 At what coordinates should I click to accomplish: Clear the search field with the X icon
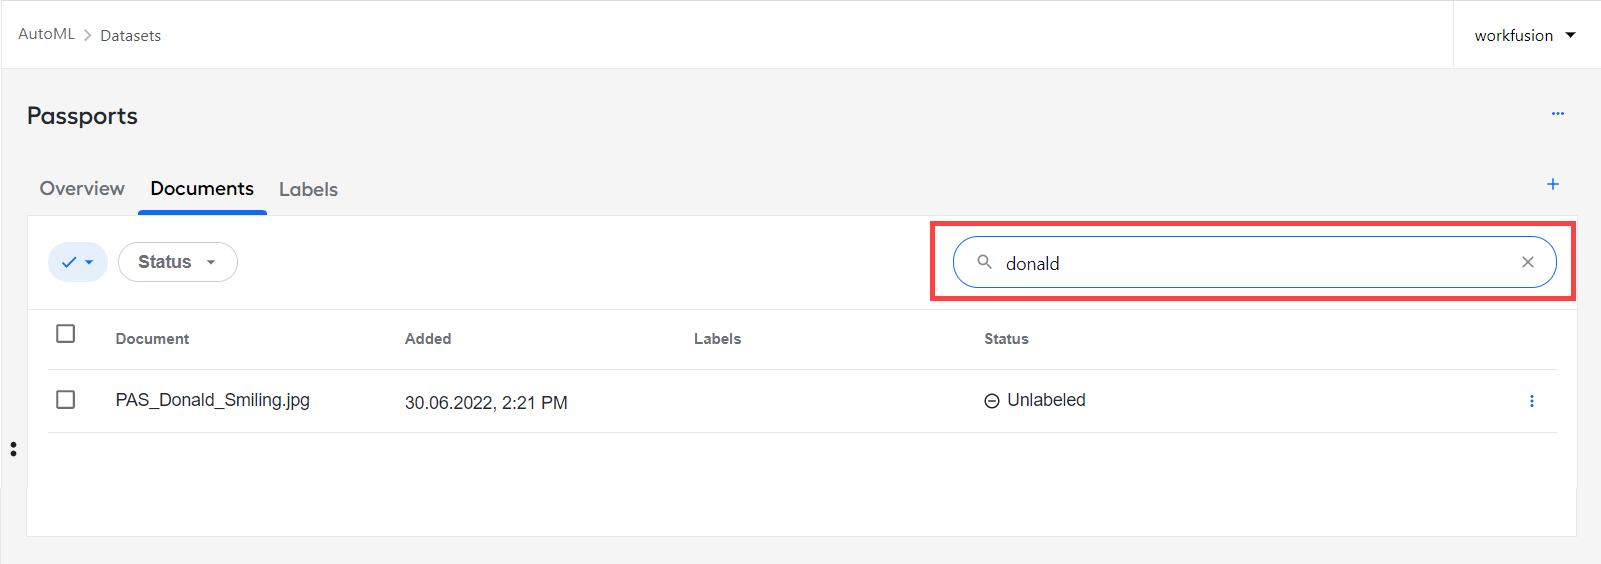tap(1528, 262)
